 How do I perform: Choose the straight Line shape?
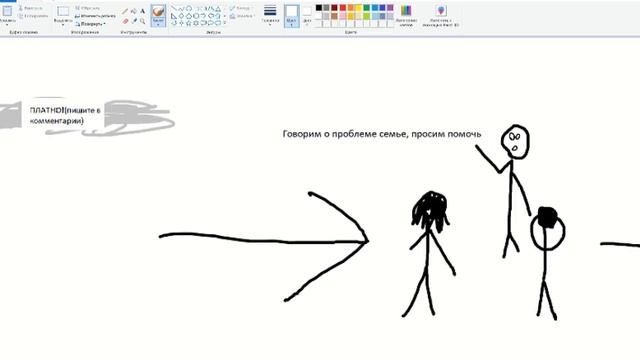[173, 8]
